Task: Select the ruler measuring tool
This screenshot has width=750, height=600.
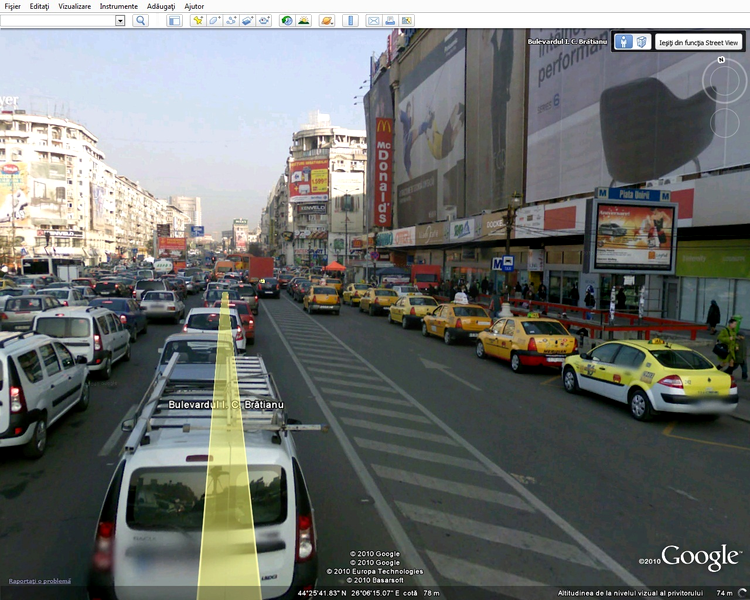Action: [350, 21]
